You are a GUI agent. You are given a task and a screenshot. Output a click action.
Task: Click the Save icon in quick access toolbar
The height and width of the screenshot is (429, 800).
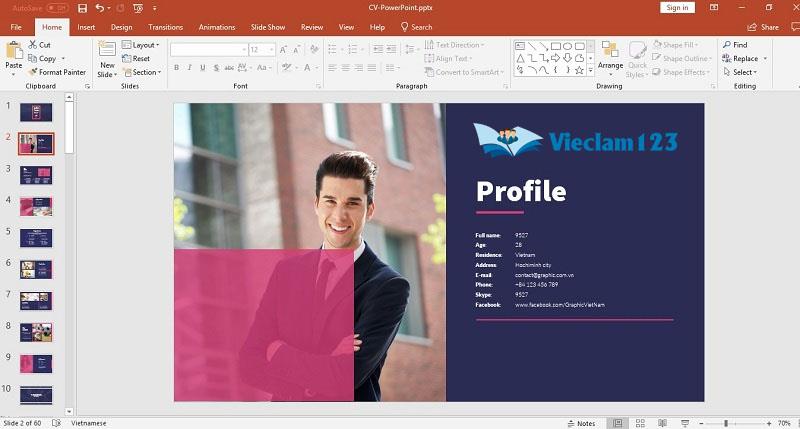click(x=82, y=8)
